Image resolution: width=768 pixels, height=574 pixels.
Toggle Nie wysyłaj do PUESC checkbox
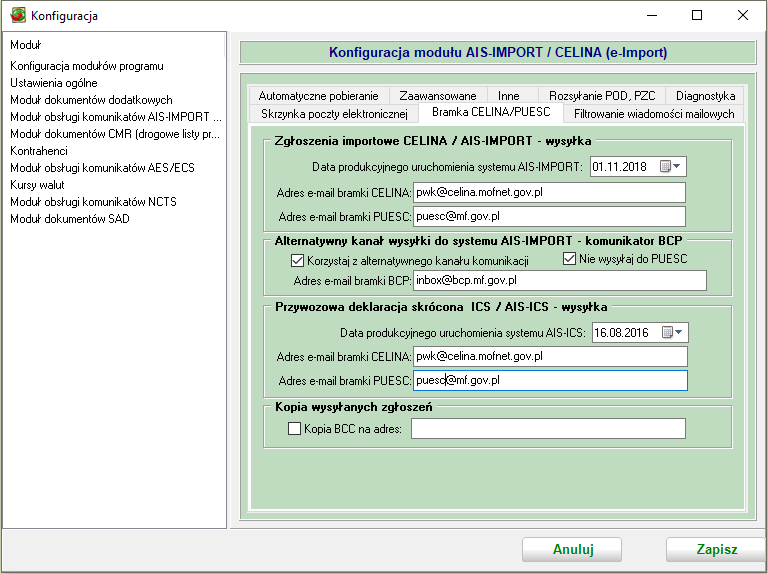coord(569,259)
